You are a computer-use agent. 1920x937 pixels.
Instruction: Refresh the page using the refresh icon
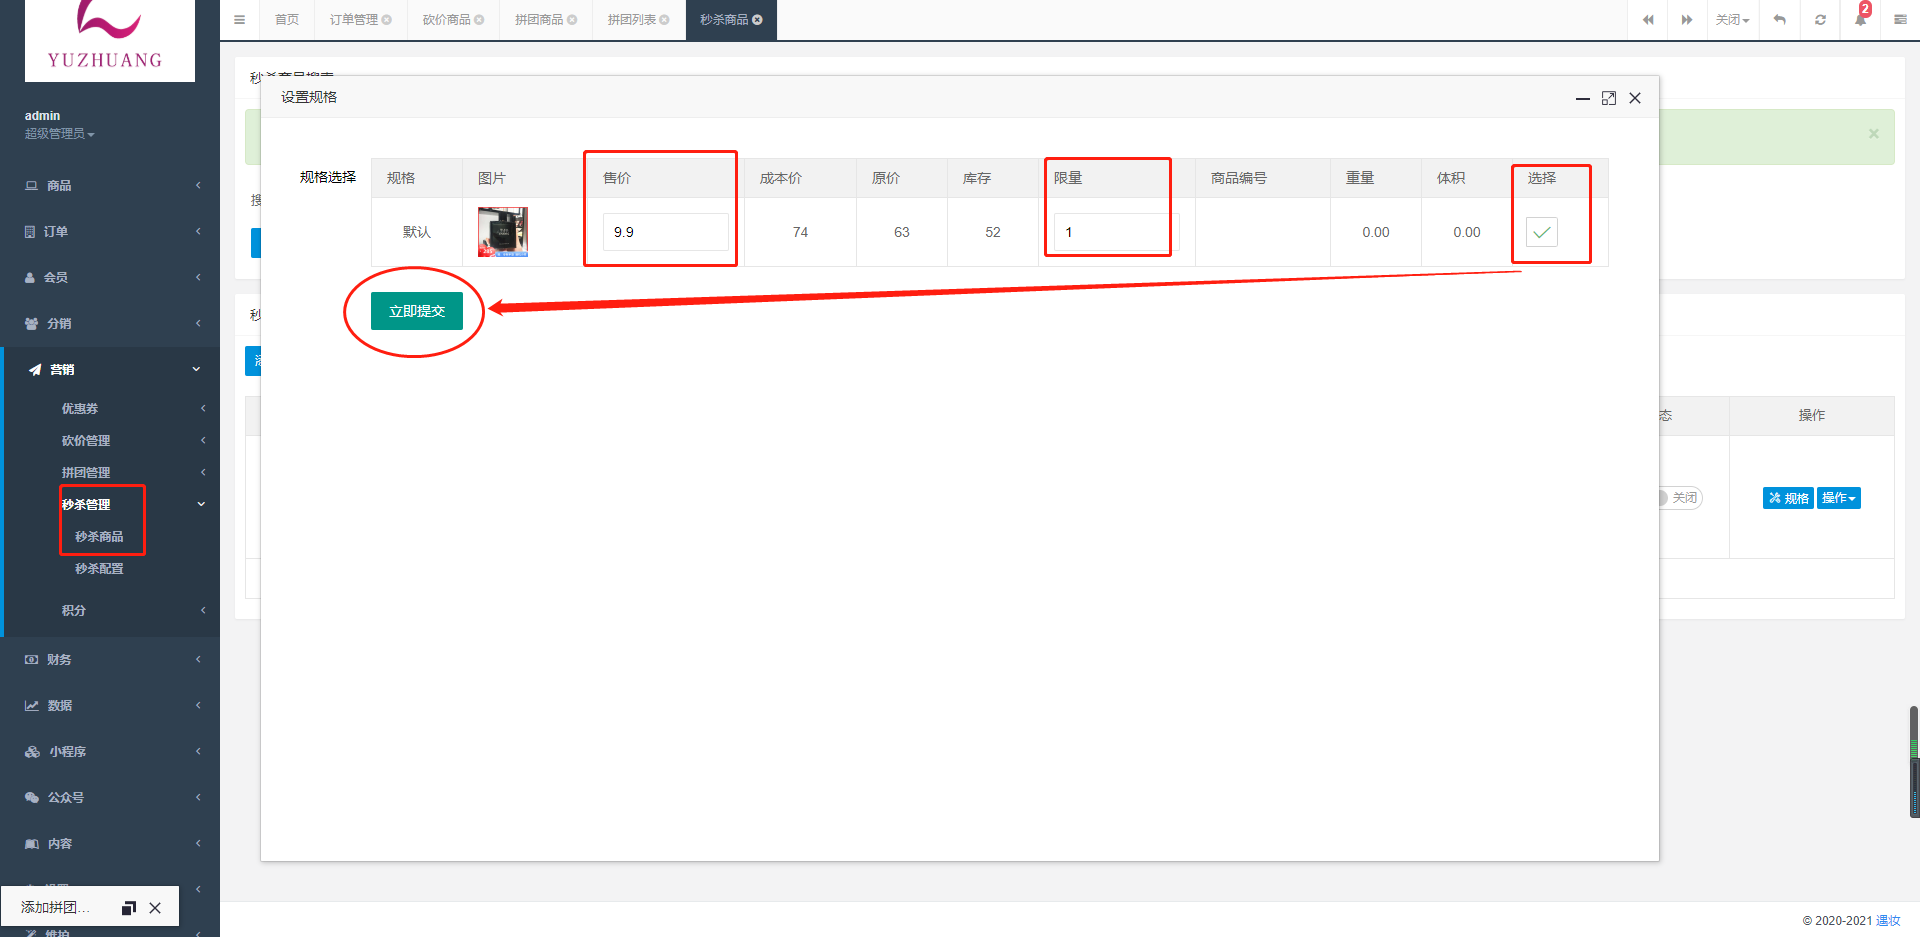point(1820,20)
